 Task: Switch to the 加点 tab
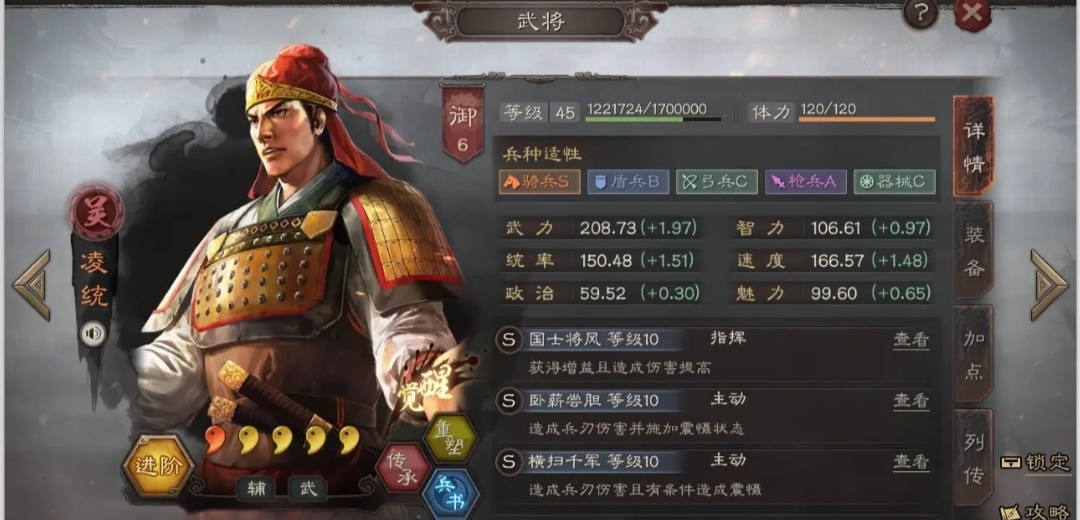(x=973, y=354)
